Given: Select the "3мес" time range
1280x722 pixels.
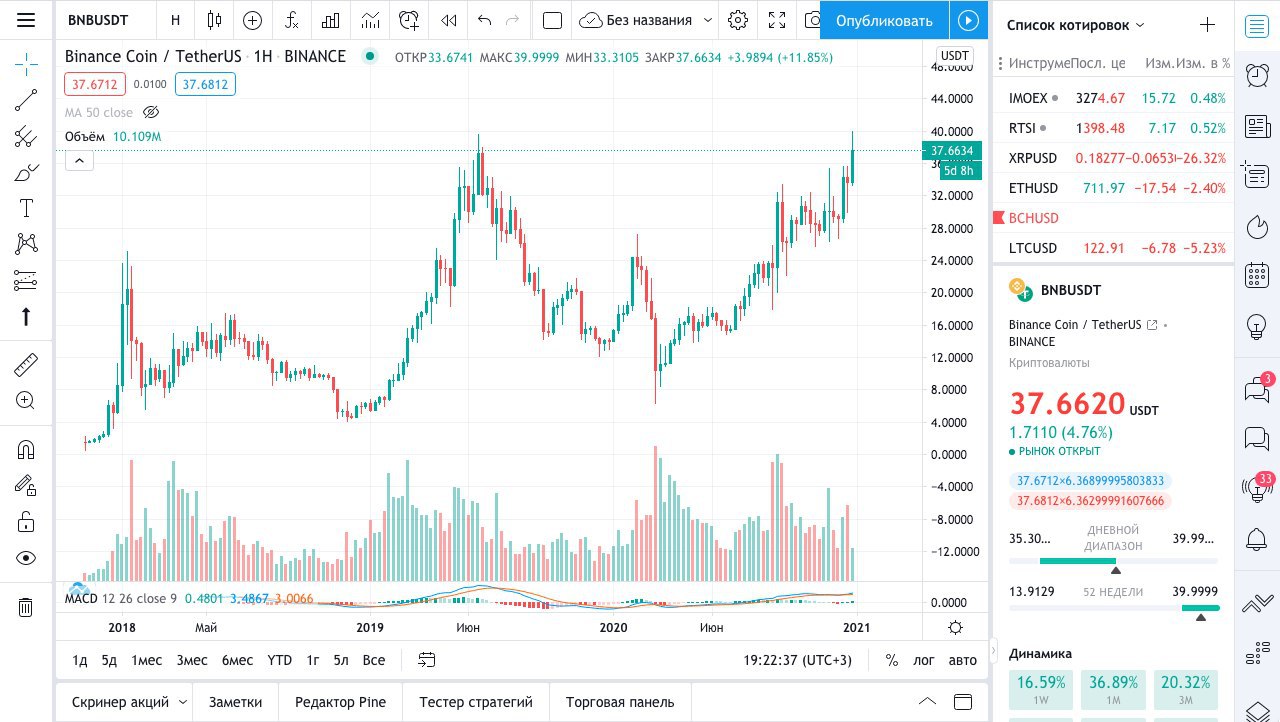Looking at the screenshot, I should 192,660.
